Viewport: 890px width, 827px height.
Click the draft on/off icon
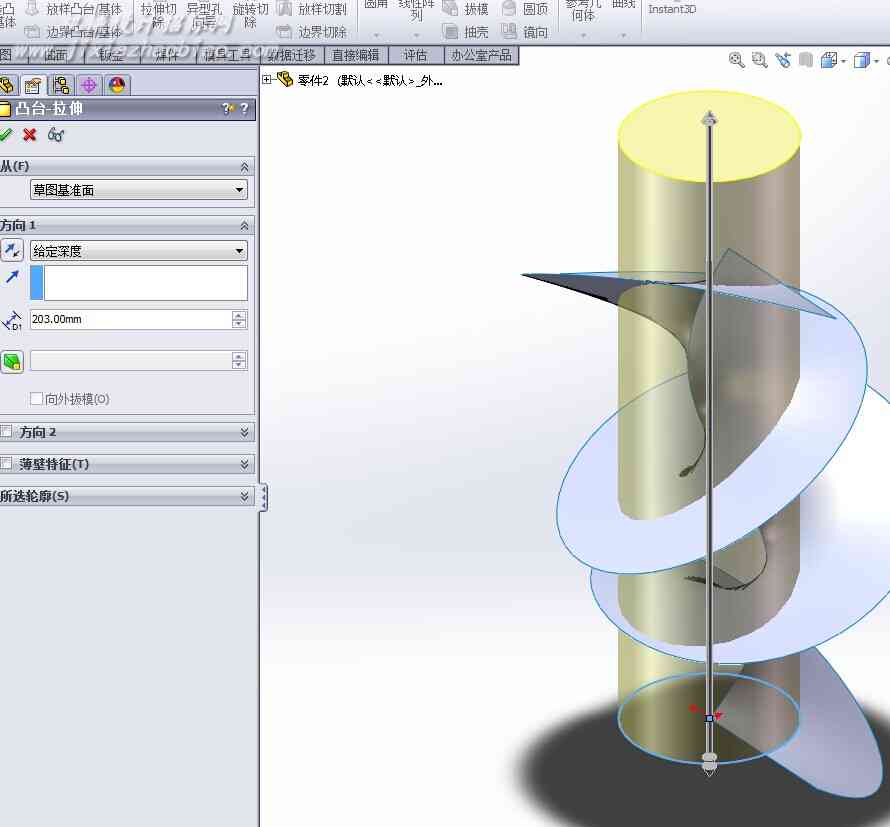[x=12, y=361]
